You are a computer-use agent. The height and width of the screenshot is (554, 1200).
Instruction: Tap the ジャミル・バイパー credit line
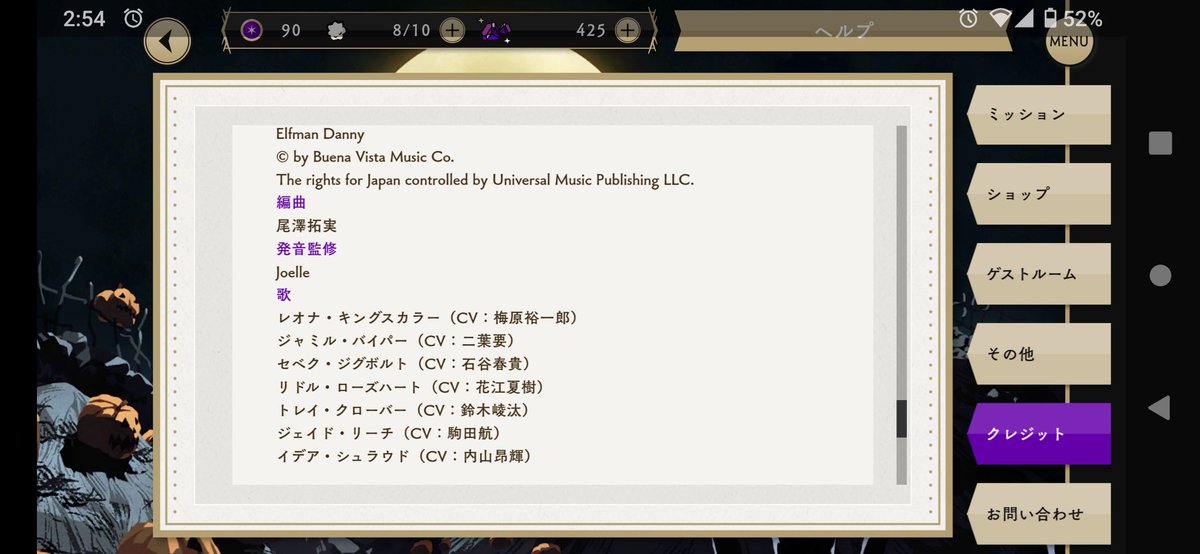click(x=398, y=341)
